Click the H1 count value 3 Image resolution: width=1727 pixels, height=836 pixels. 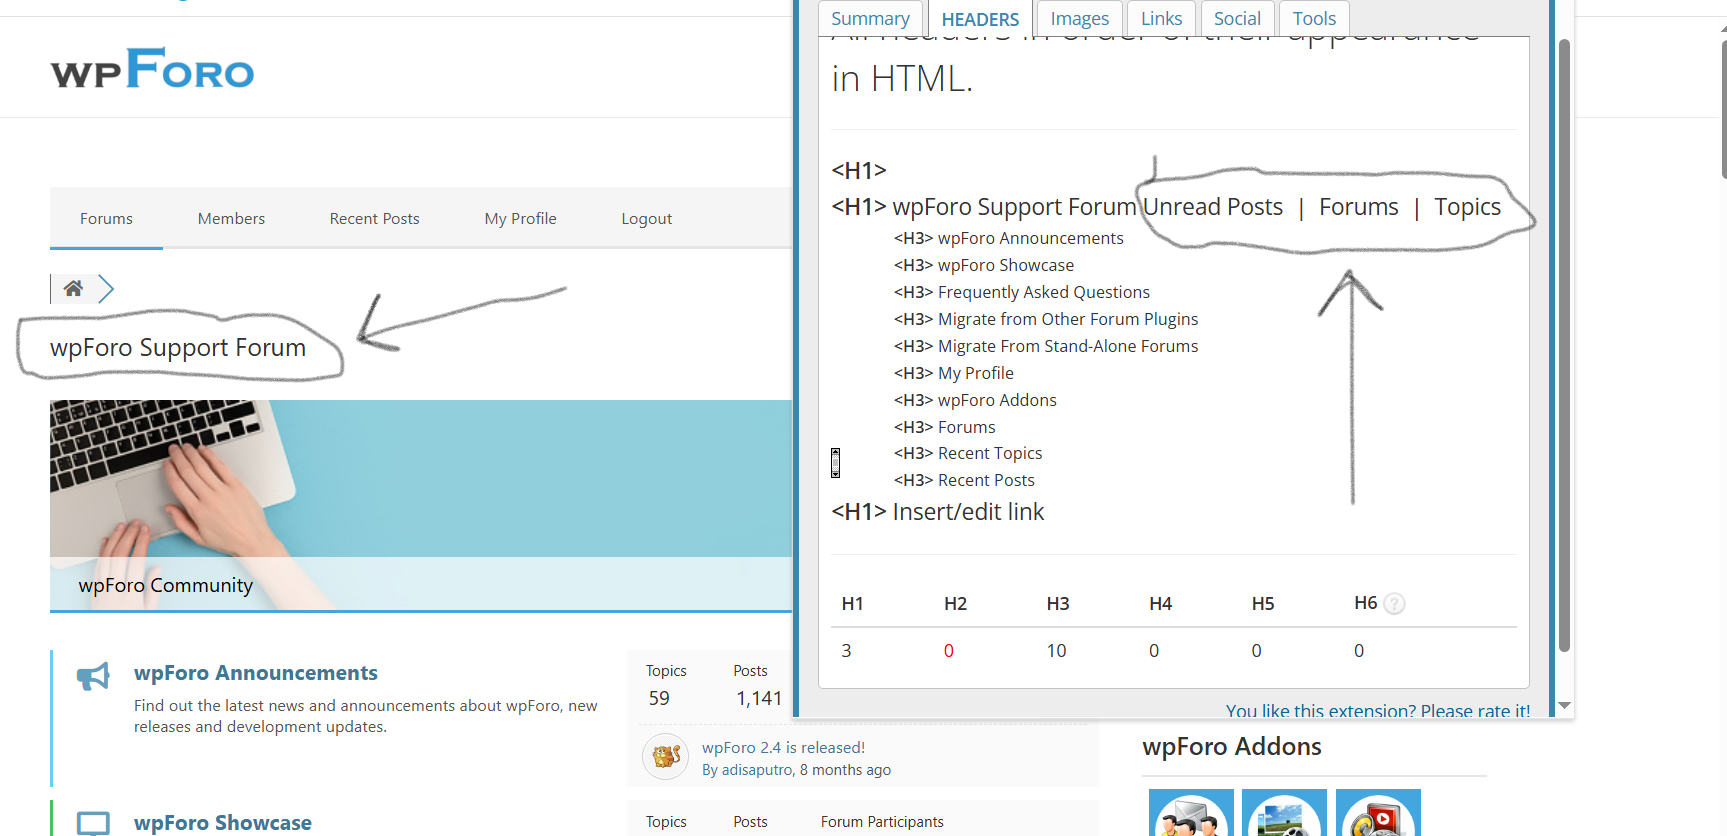(x=846, y=651)
